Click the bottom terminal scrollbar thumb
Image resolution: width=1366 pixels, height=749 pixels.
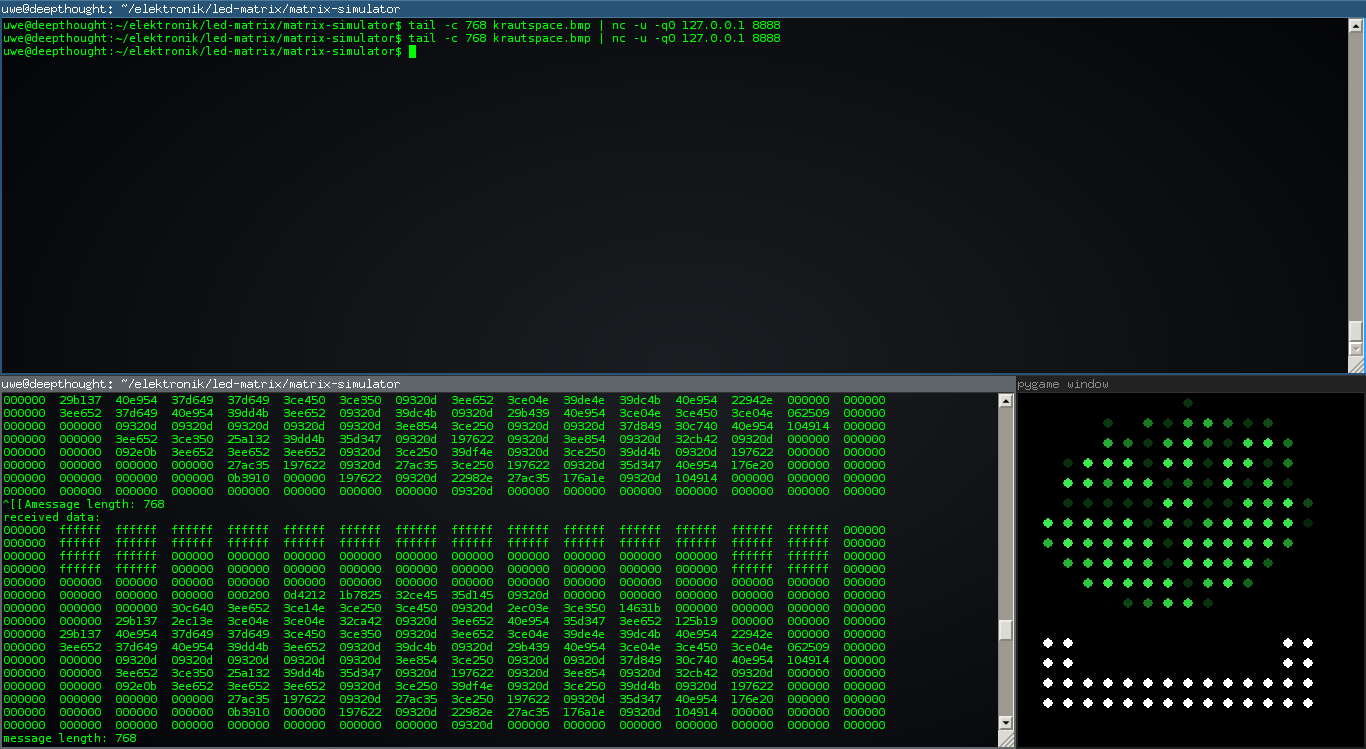(1006, 630)
